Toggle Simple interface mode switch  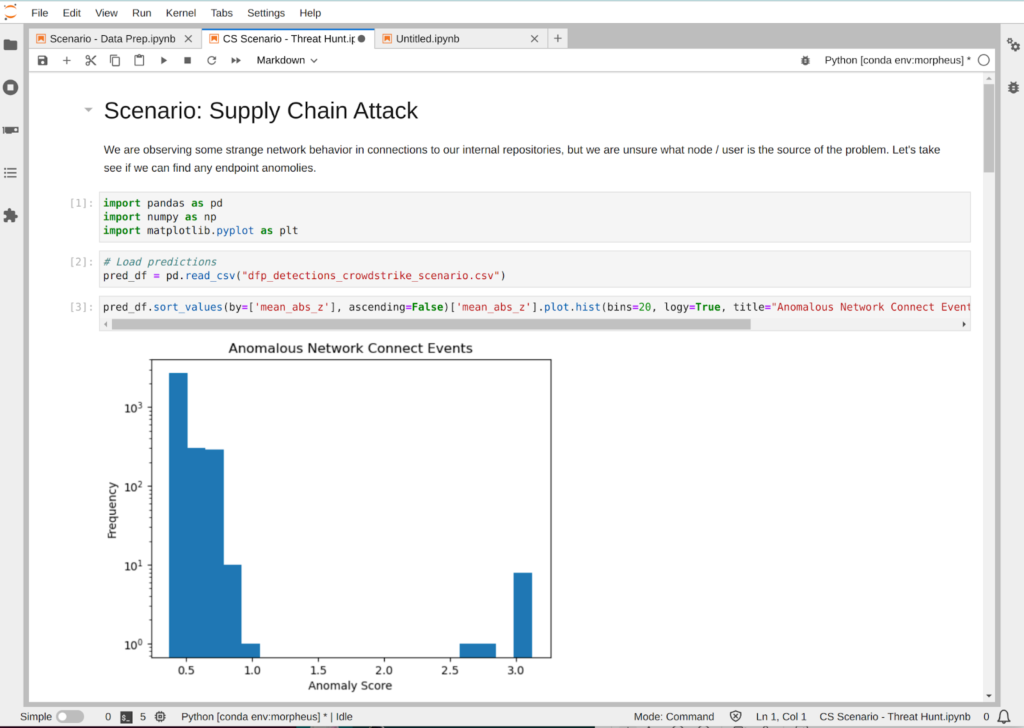(x=70, y=717)
